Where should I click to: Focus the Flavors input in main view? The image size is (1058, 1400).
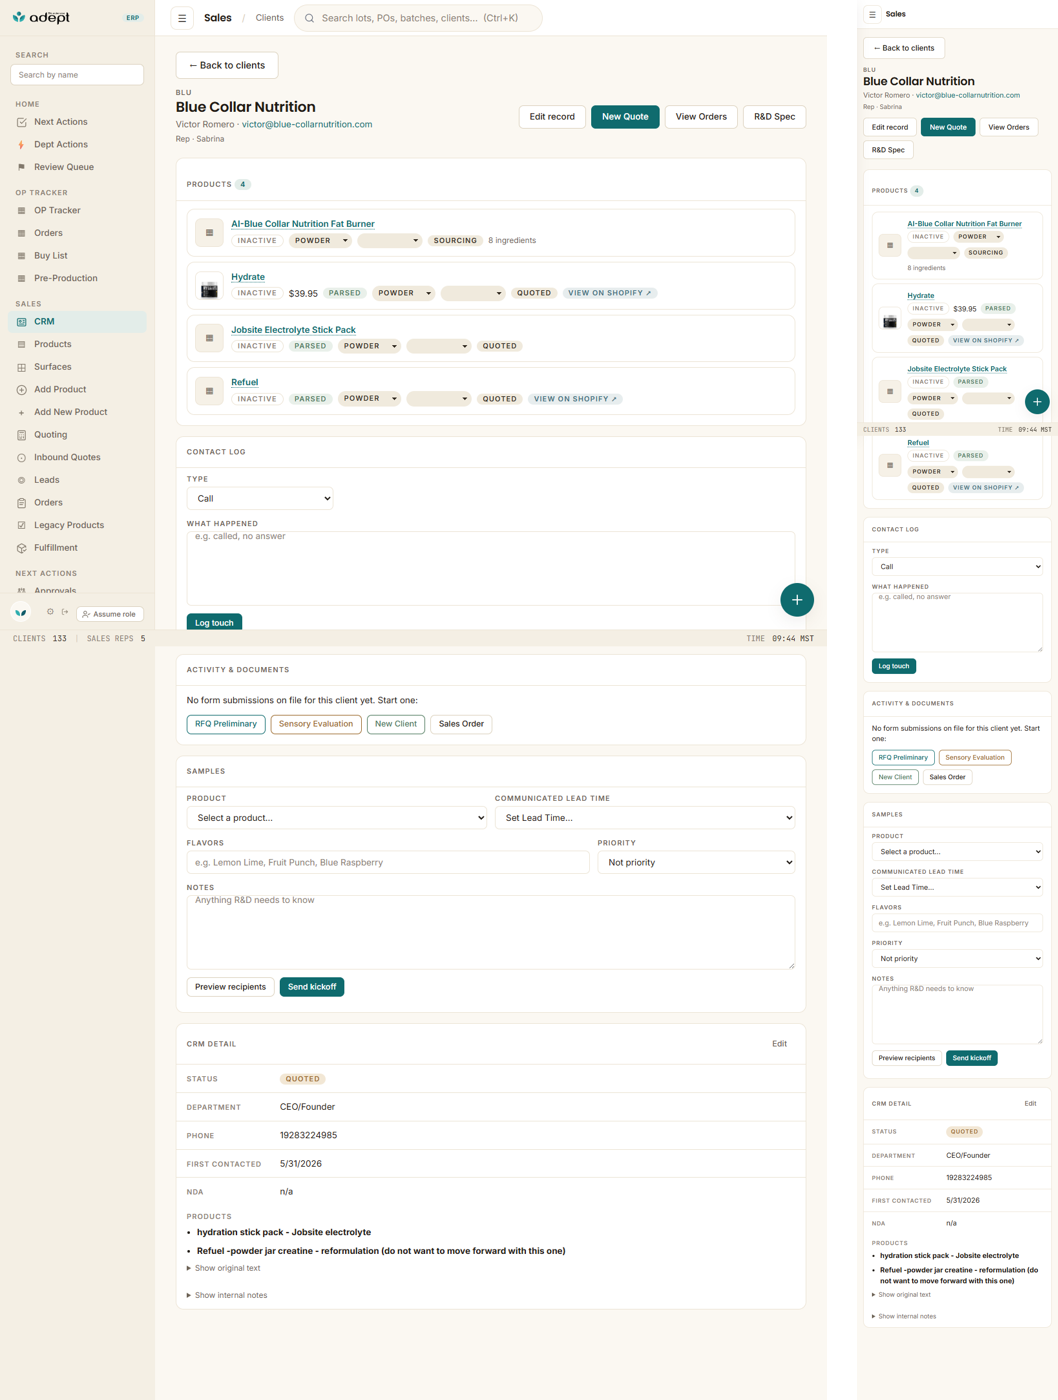click(388, 862)
